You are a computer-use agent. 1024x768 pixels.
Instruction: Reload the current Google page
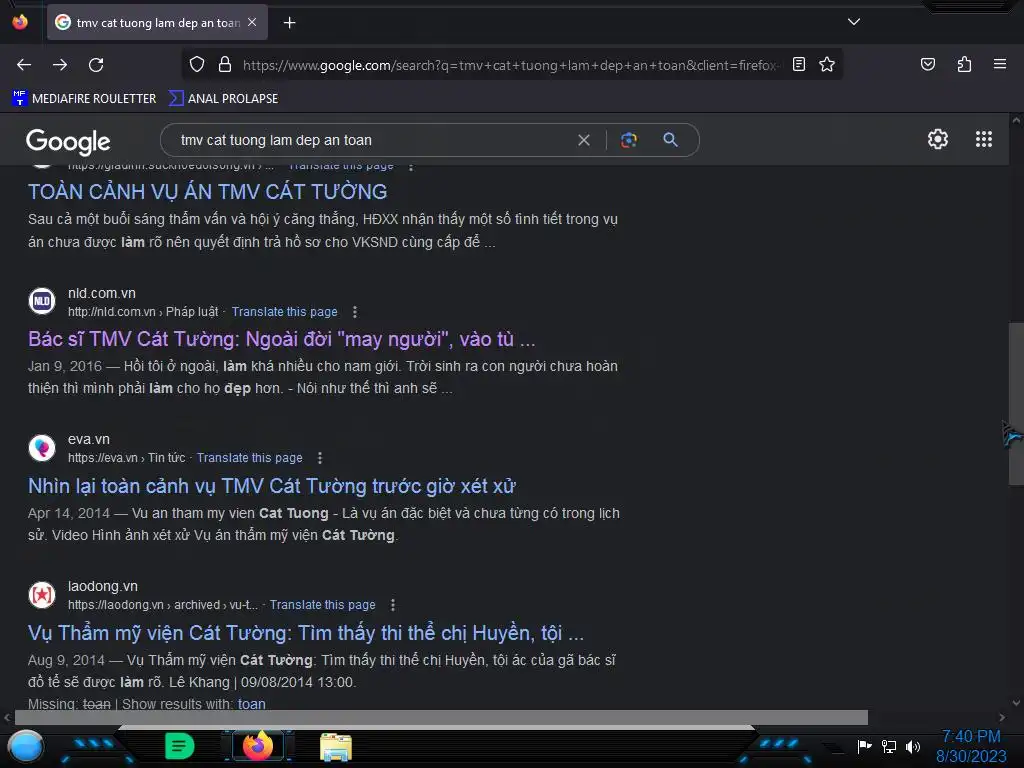click(96, 65)
